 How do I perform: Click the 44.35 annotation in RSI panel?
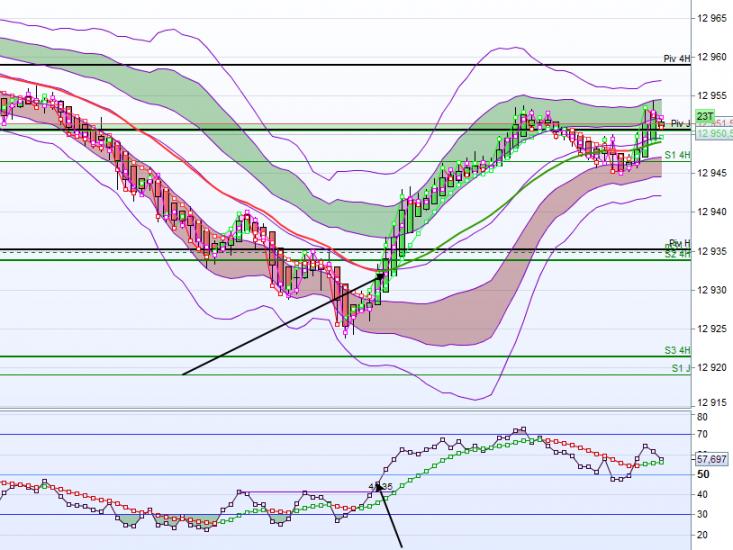click(x=381, y=486)
